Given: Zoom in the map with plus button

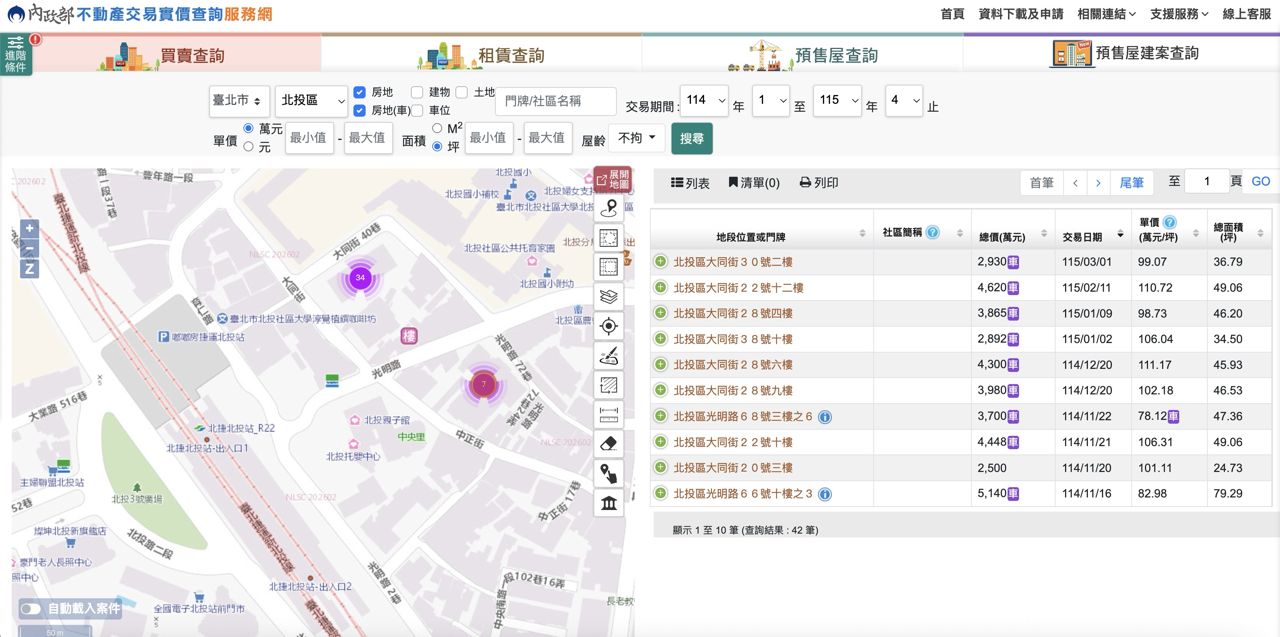Looking at the screenshot, I should 29,228.
